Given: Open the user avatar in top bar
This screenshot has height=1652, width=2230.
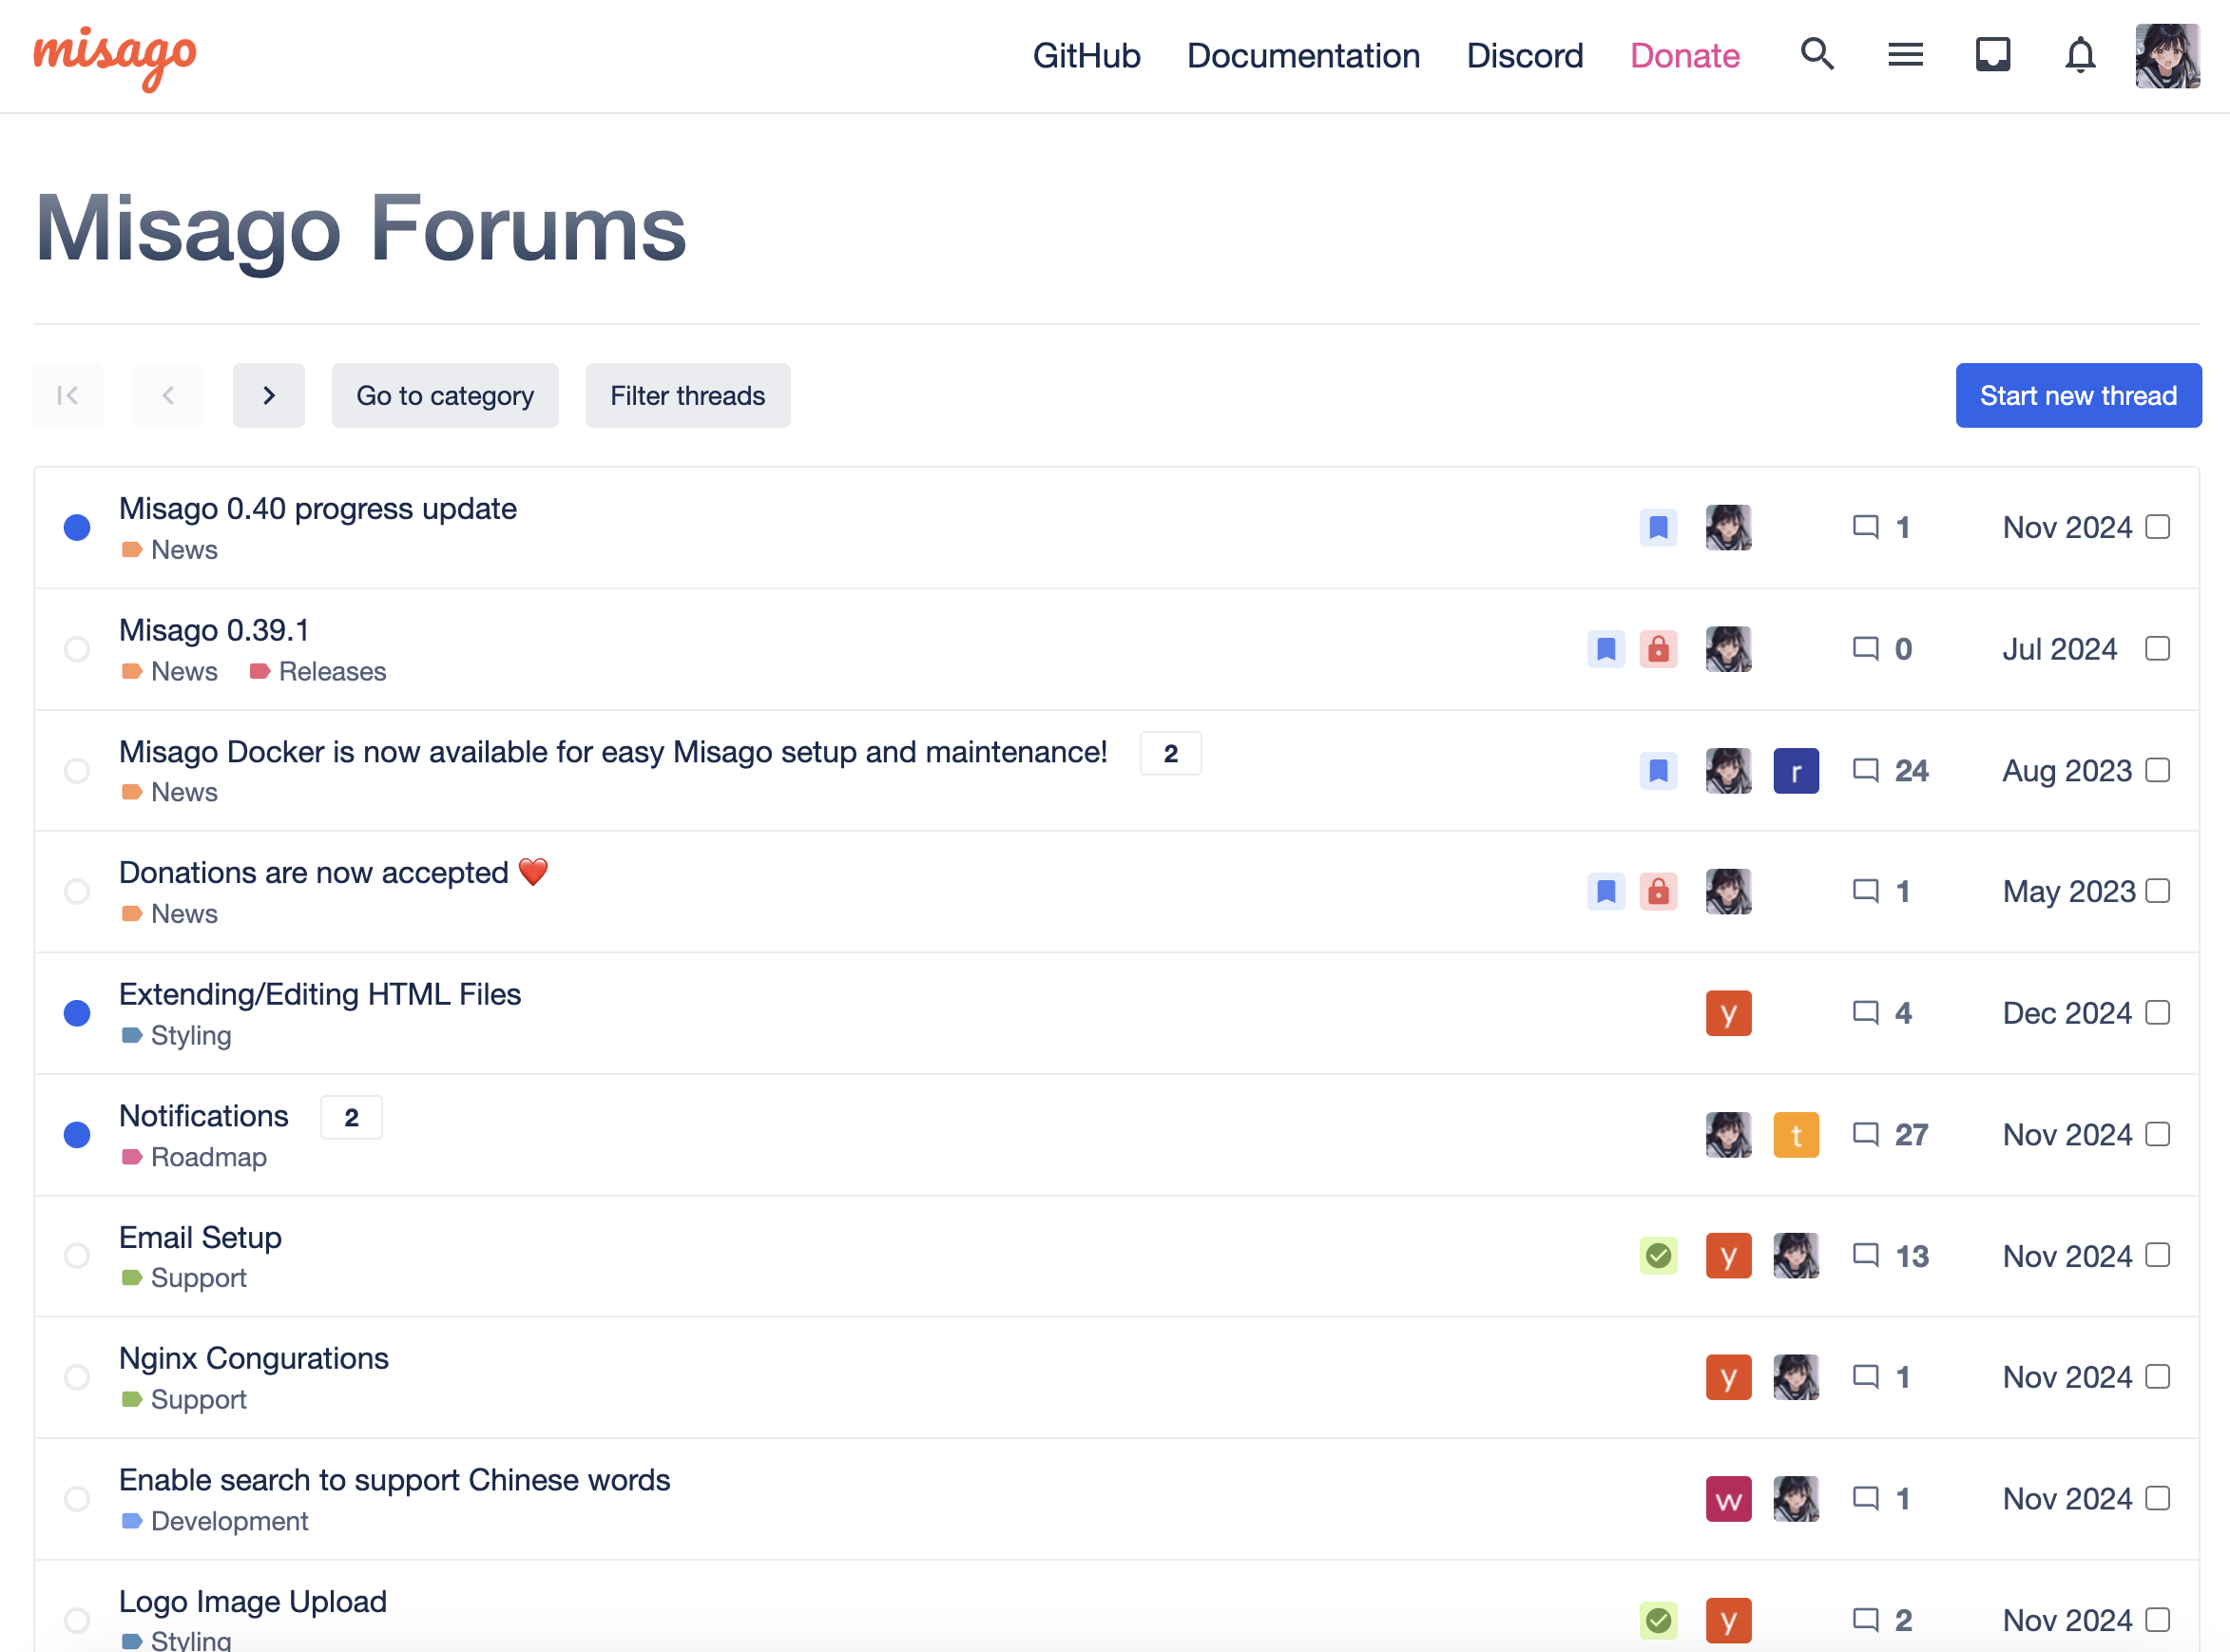Looking at the screenshot, I should point(2167,56).
